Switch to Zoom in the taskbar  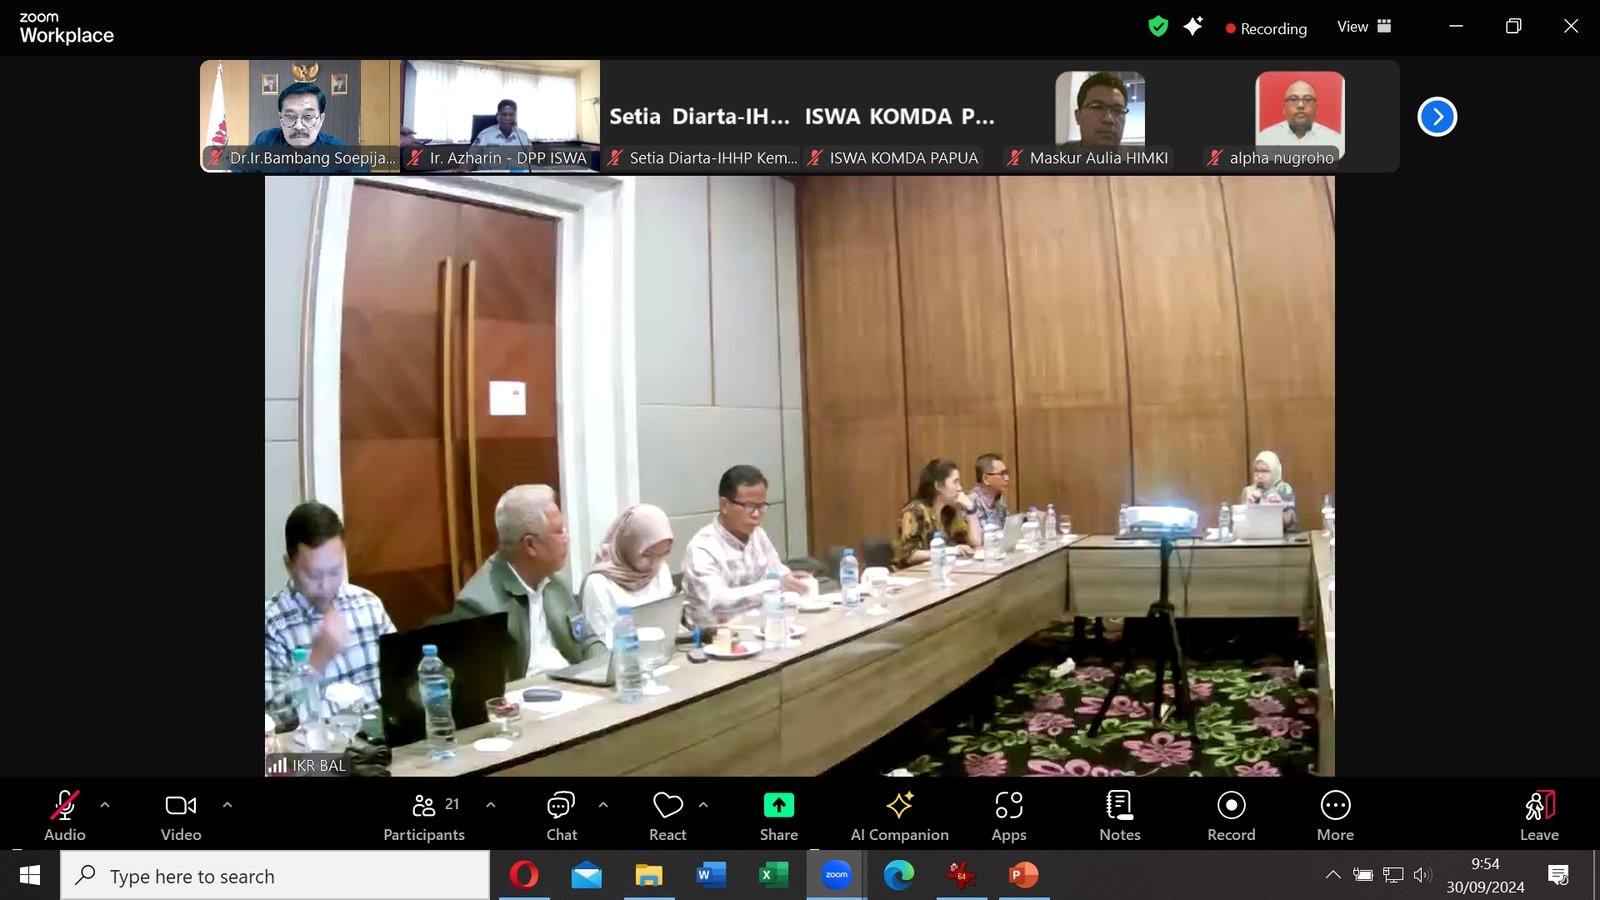[836, 876]
